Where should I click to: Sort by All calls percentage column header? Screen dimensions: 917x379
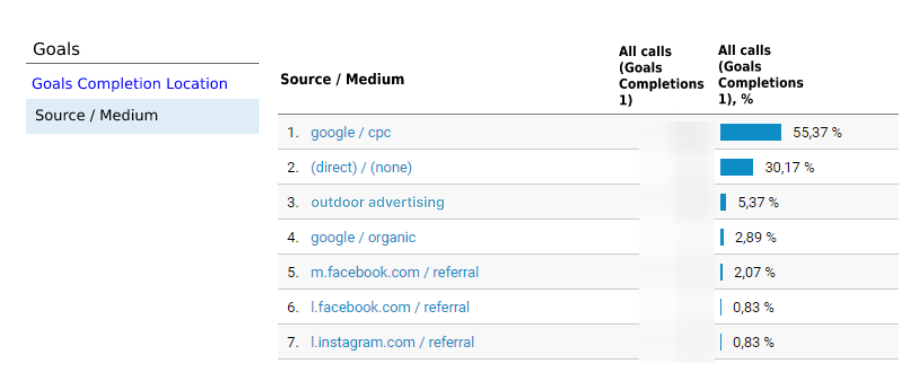pyautogui.click(x=760, y=75)
